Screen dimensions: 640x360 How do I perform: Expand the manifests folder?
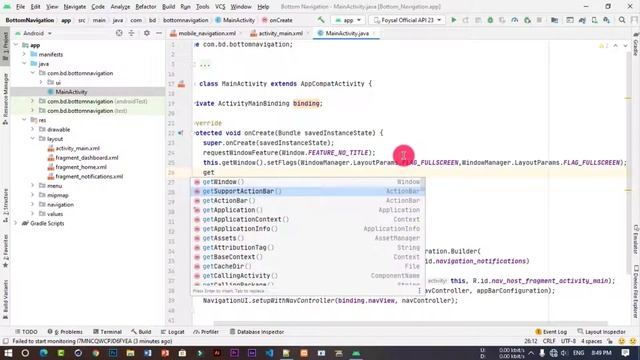[24, 54]
